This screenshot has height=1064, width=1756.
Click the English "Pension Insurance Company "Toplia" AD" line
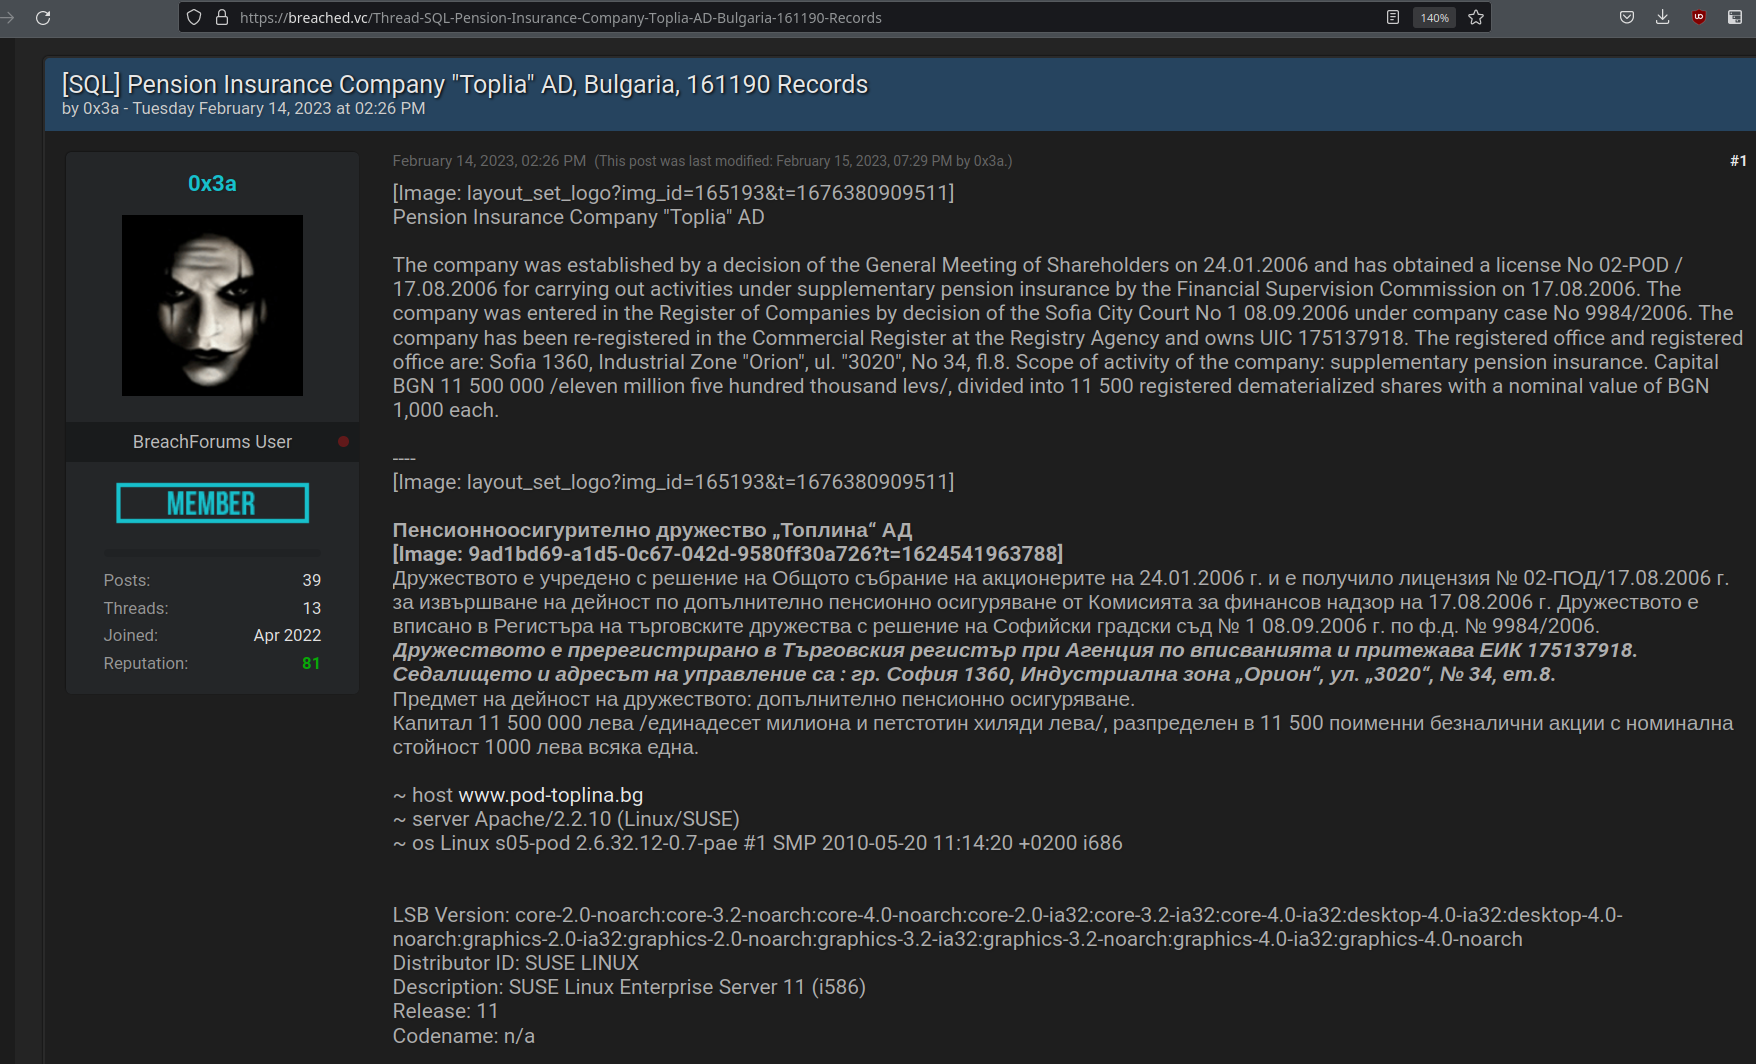pyautogui.click(x=578, y=217)
